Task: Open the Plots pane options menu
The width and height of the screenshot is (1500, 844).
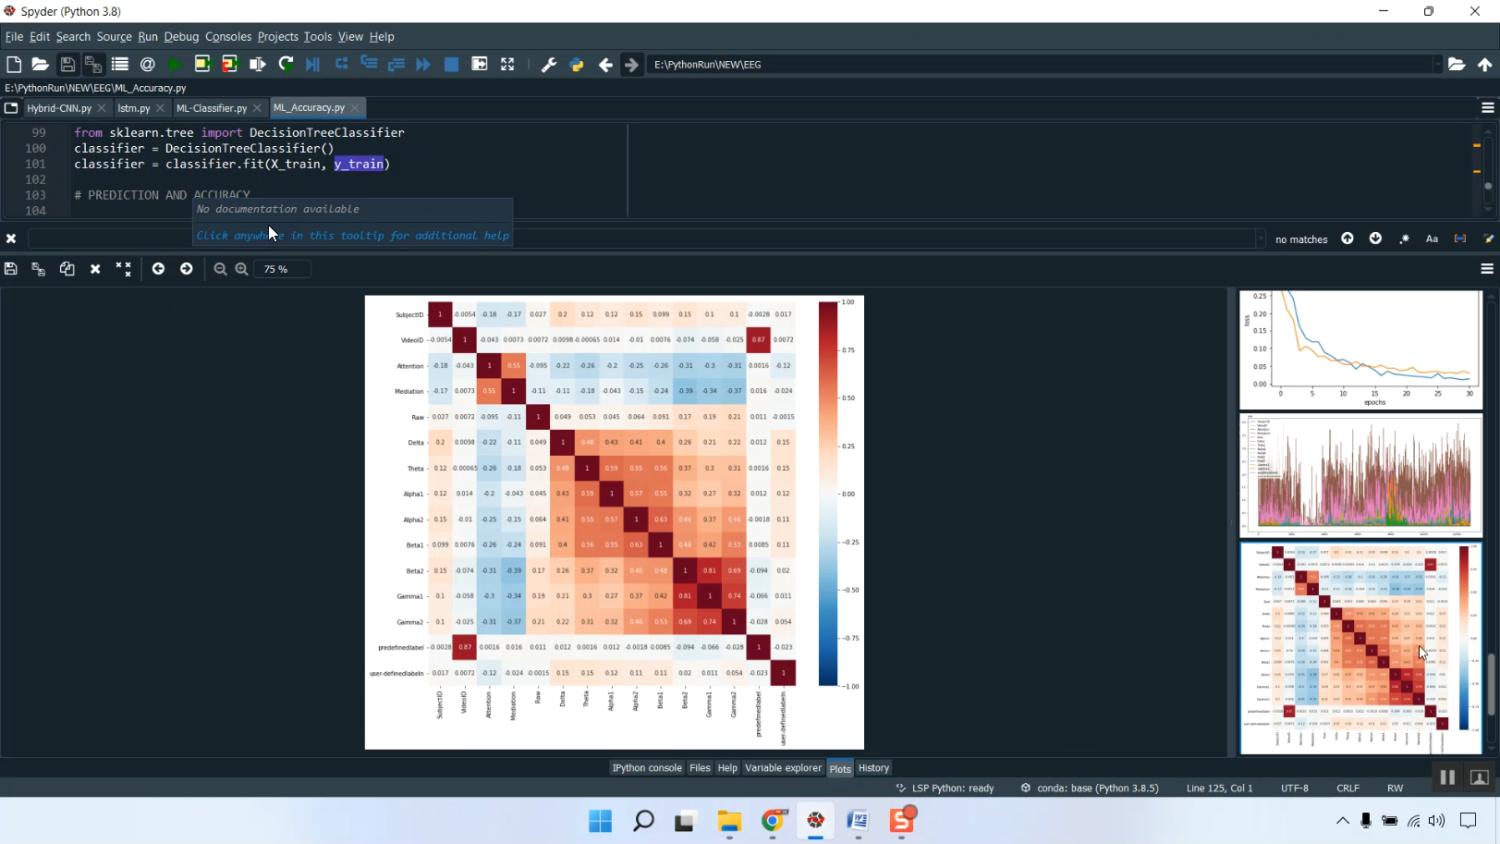Action: coord(1487,268)
